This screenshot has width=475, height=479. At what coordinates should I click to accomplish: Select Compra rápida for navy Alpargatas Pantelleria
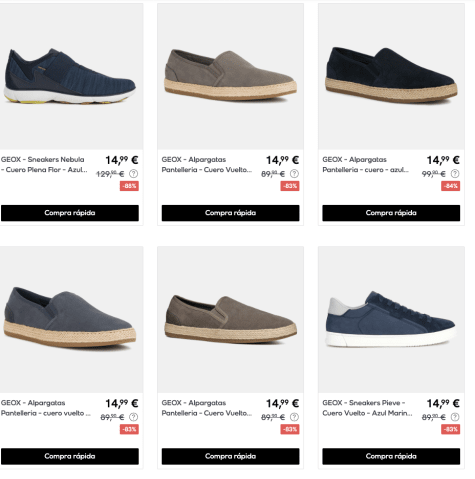point(391,213)
